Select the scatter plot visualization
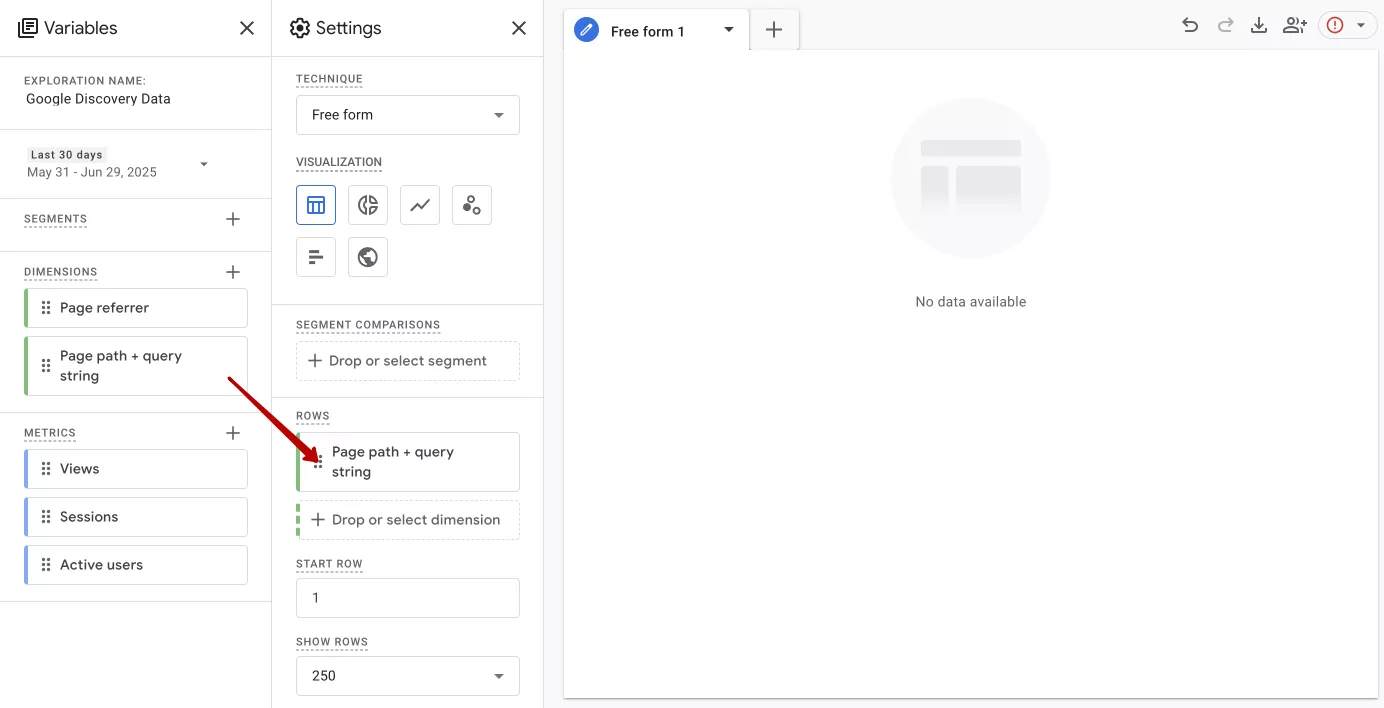The height and width of the screenshot is (708, 1384). [x=472, y=205]
